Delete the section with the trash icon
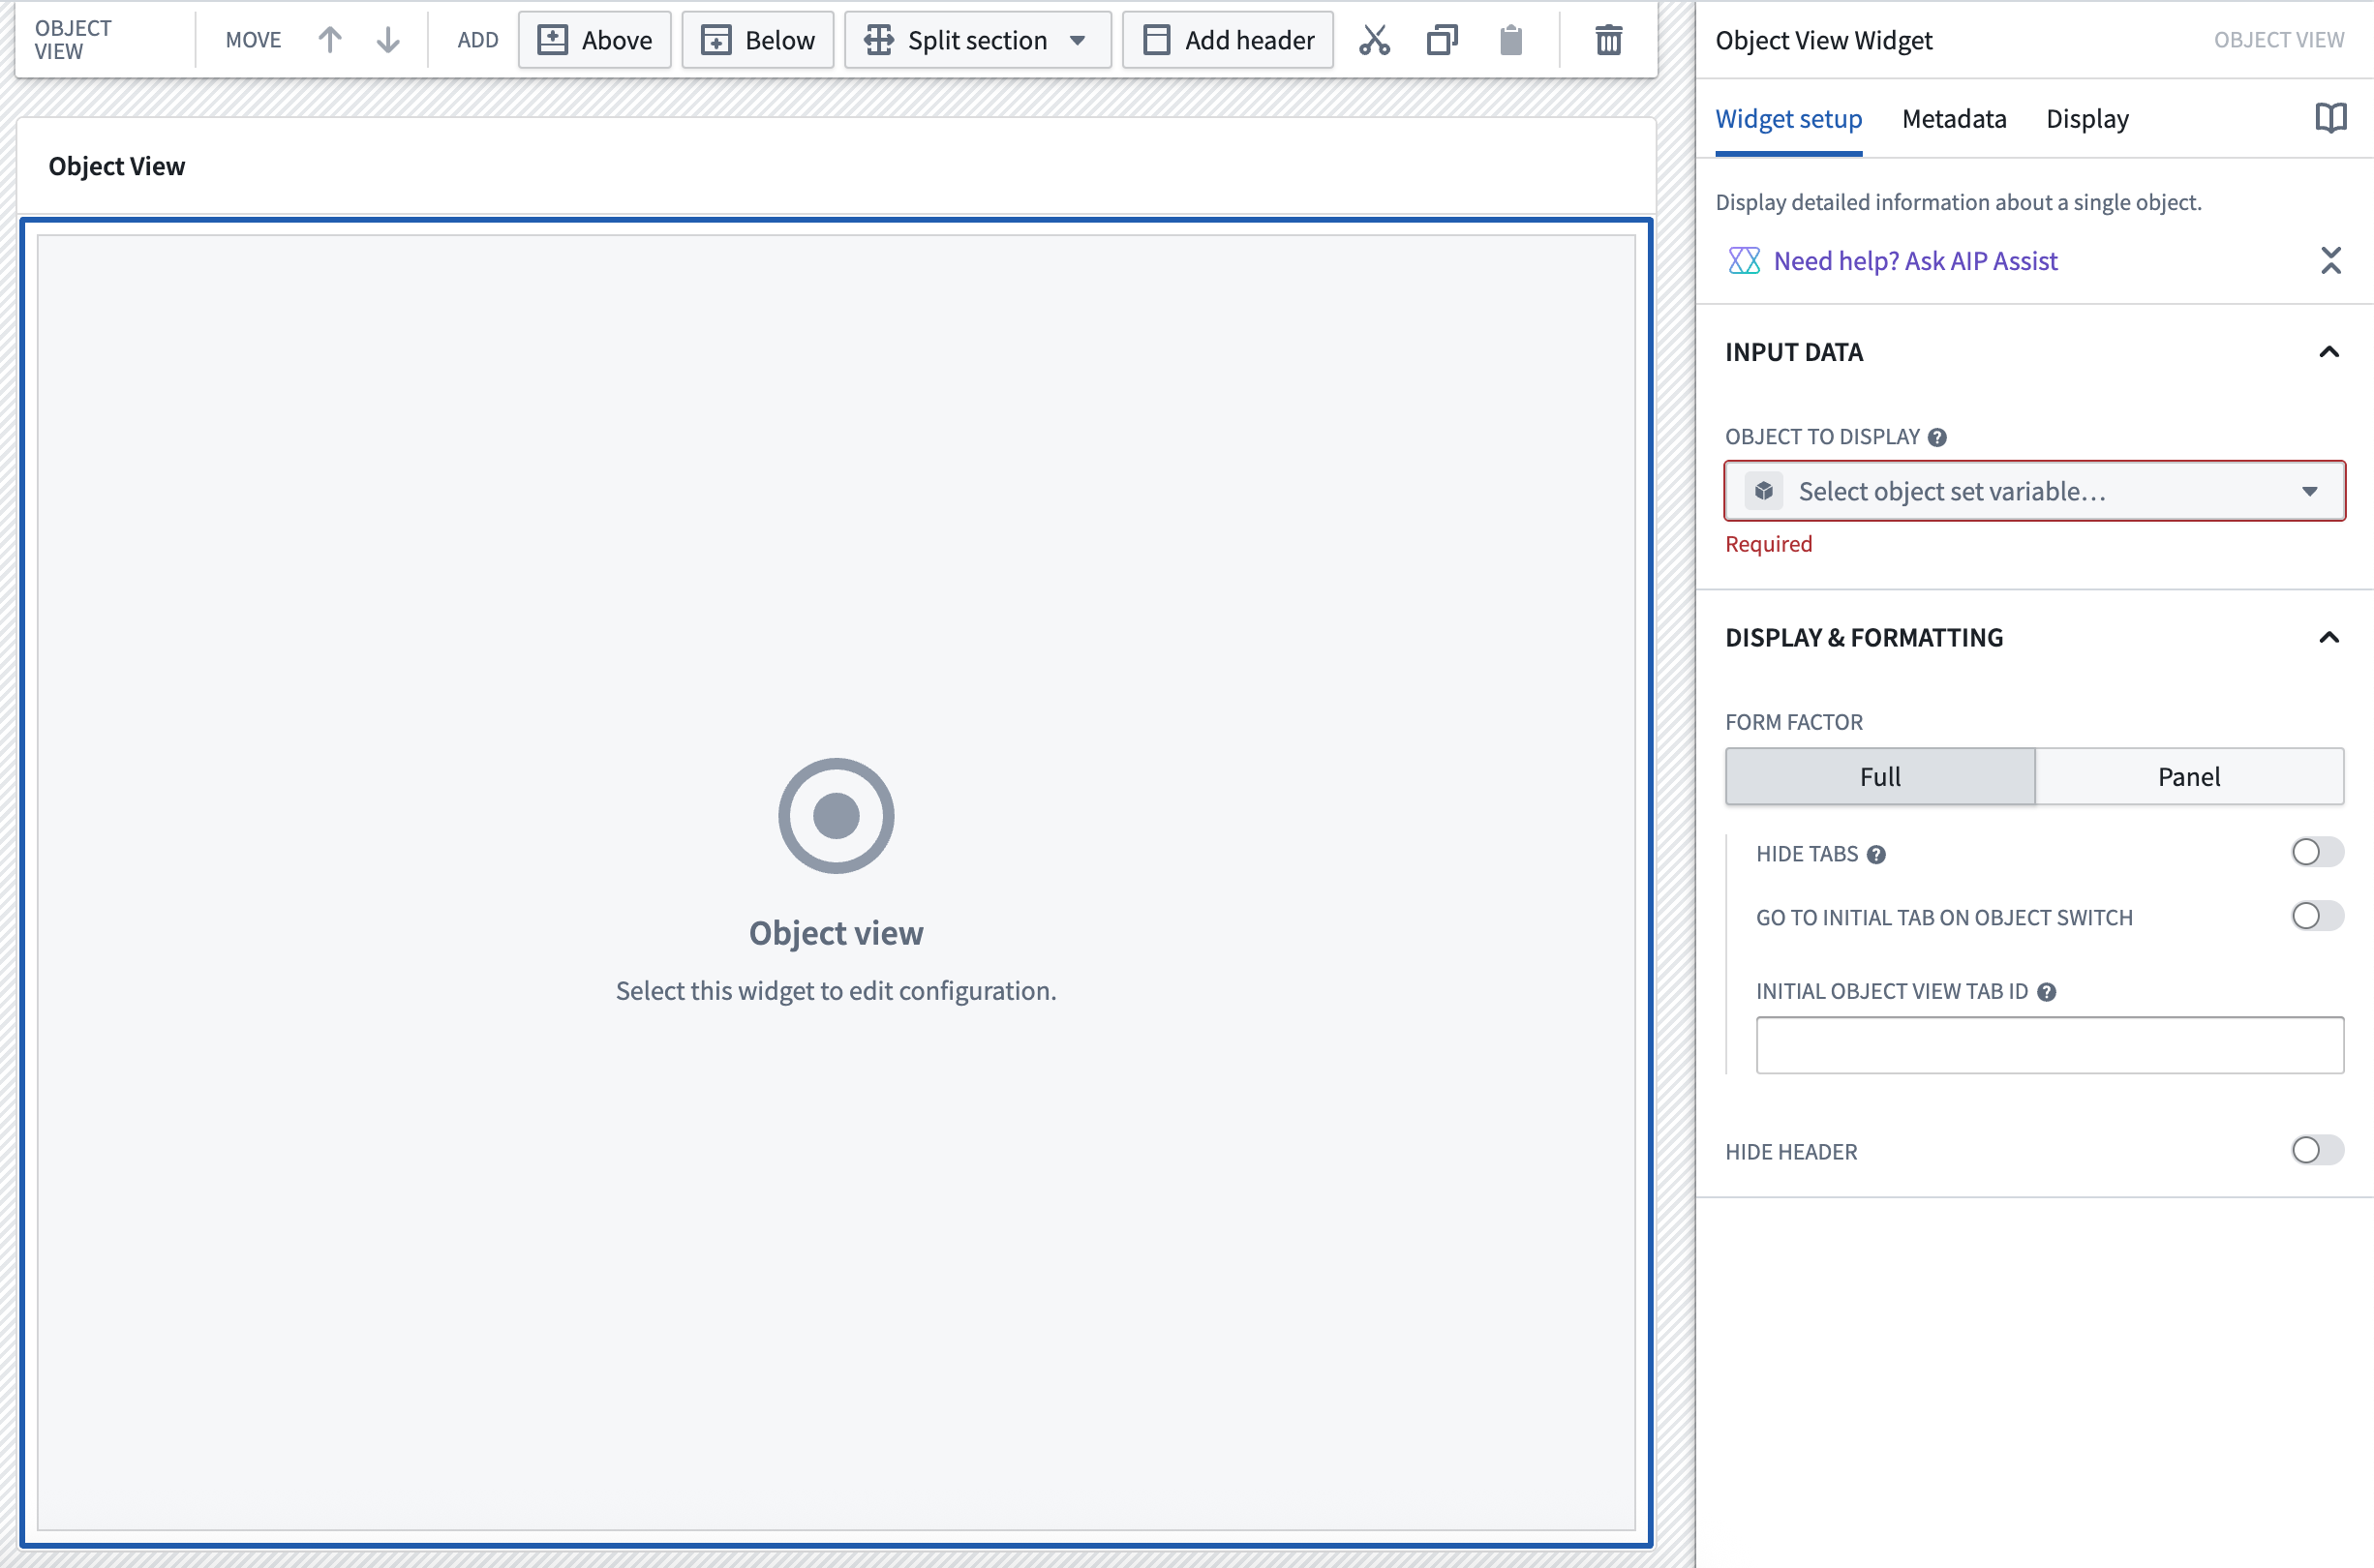The height and width of the screenshot is (1568, 2374). pos(1609,40)
